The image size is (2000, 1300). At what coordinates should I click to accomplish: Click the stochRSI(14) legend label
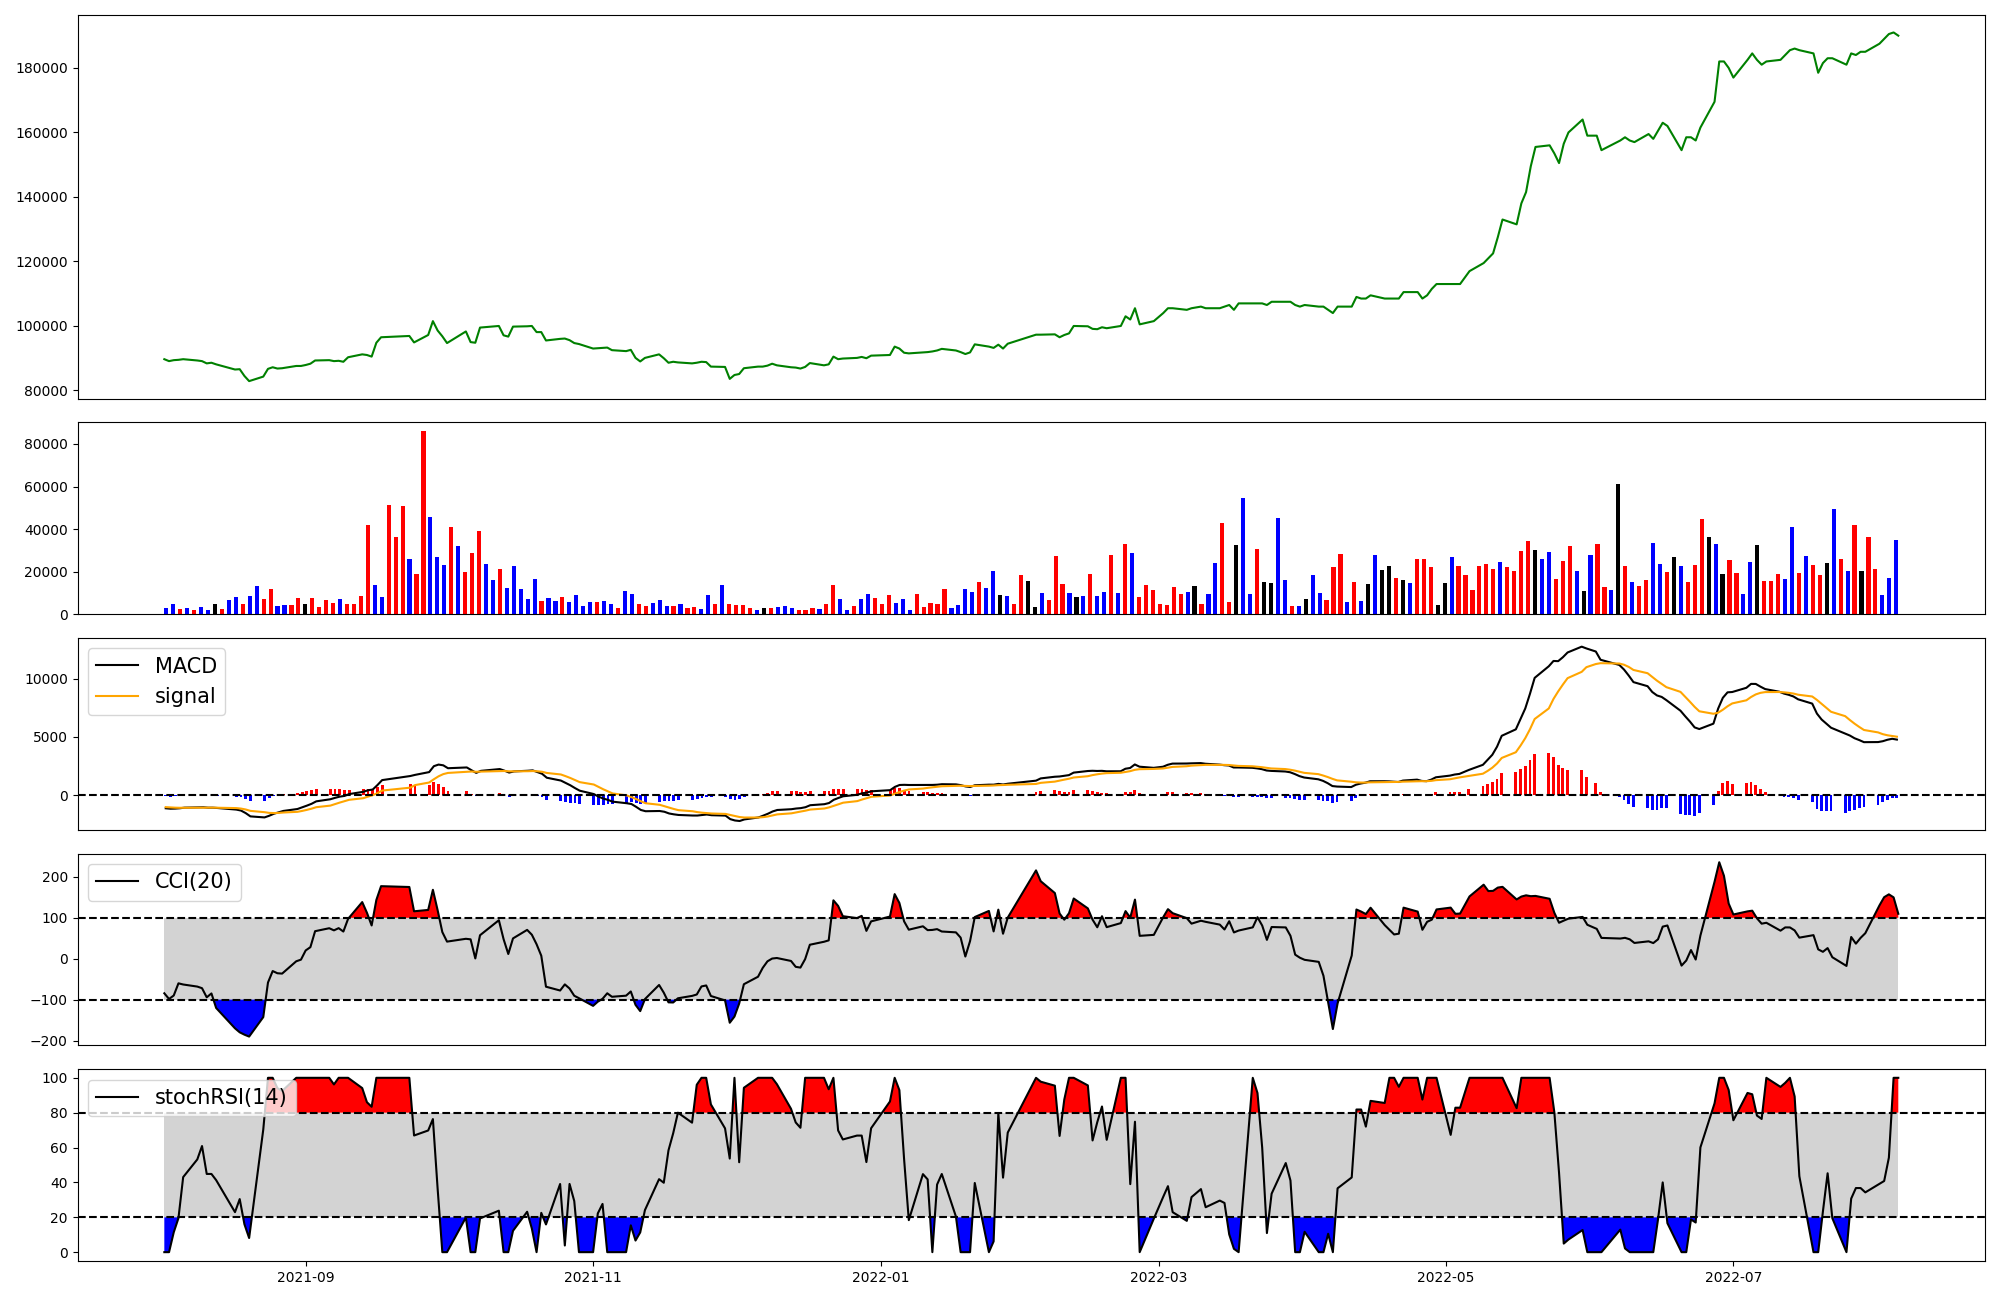coord(220,1097)
